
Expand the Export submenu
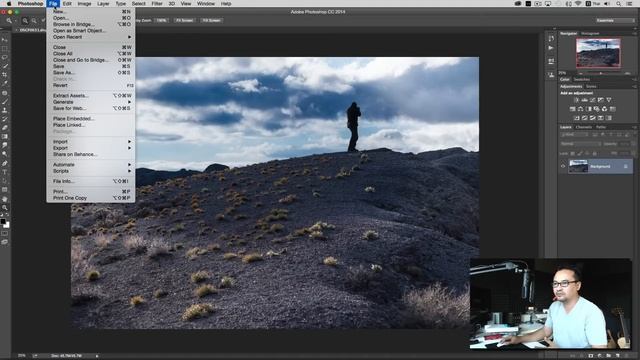click(91, 148)
